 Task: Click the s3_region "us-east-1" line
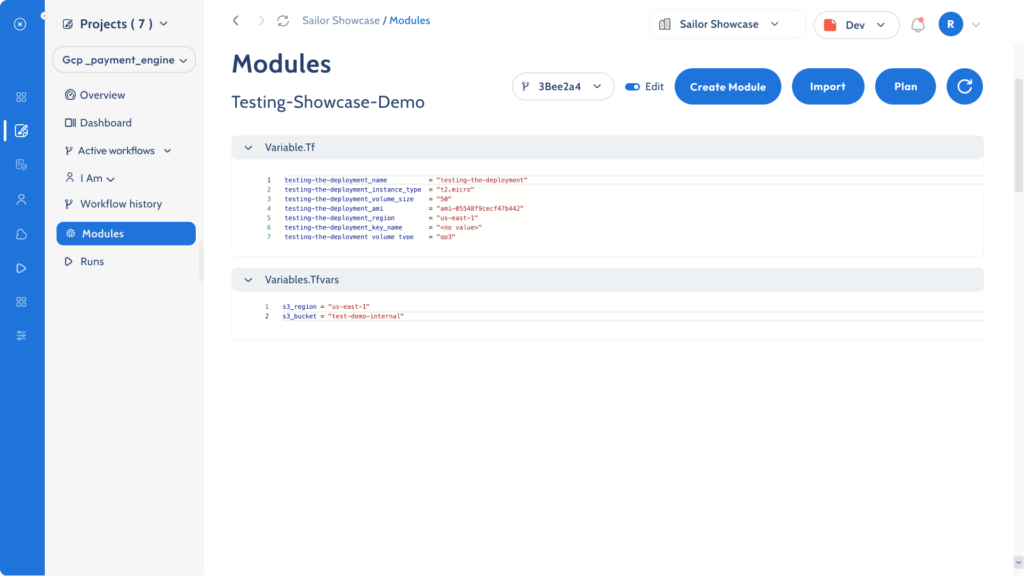coord(326,306)
